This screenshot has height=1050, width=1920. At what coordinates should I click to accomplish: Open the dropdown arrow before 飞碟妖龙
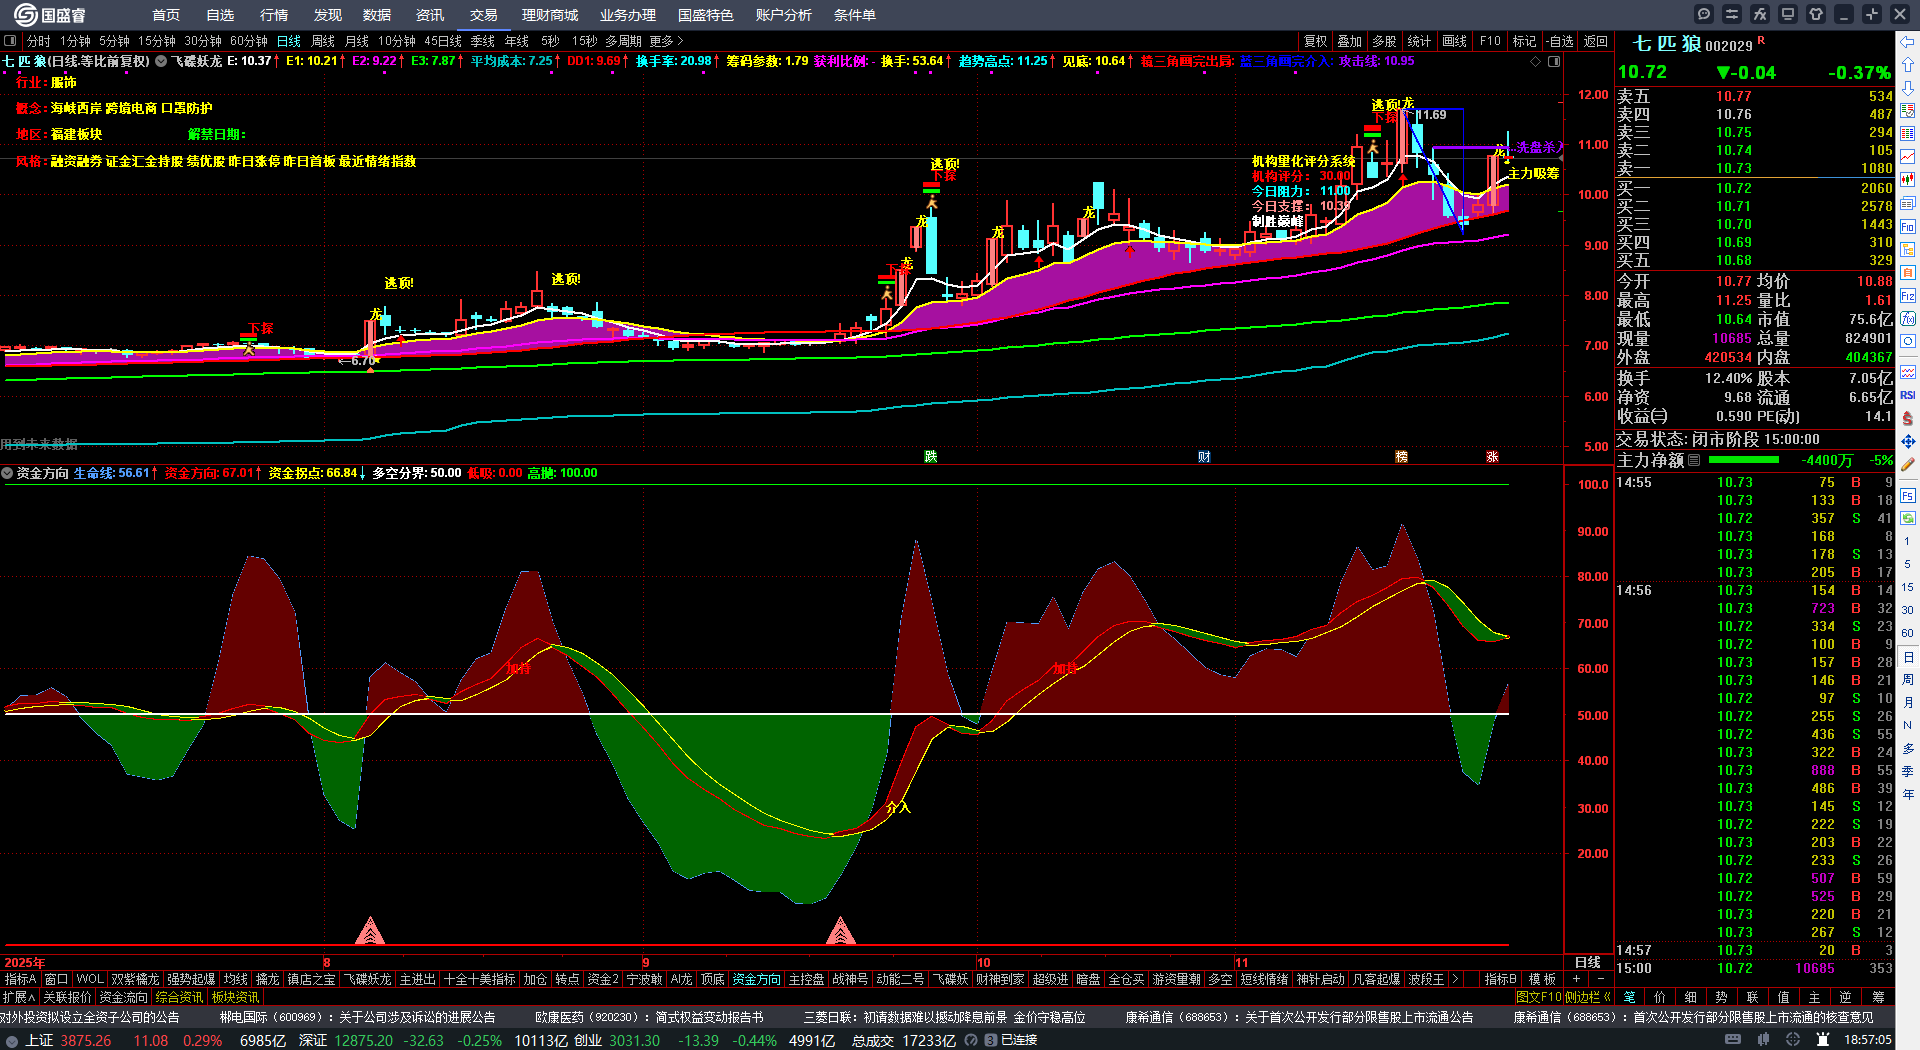point(161,61)
